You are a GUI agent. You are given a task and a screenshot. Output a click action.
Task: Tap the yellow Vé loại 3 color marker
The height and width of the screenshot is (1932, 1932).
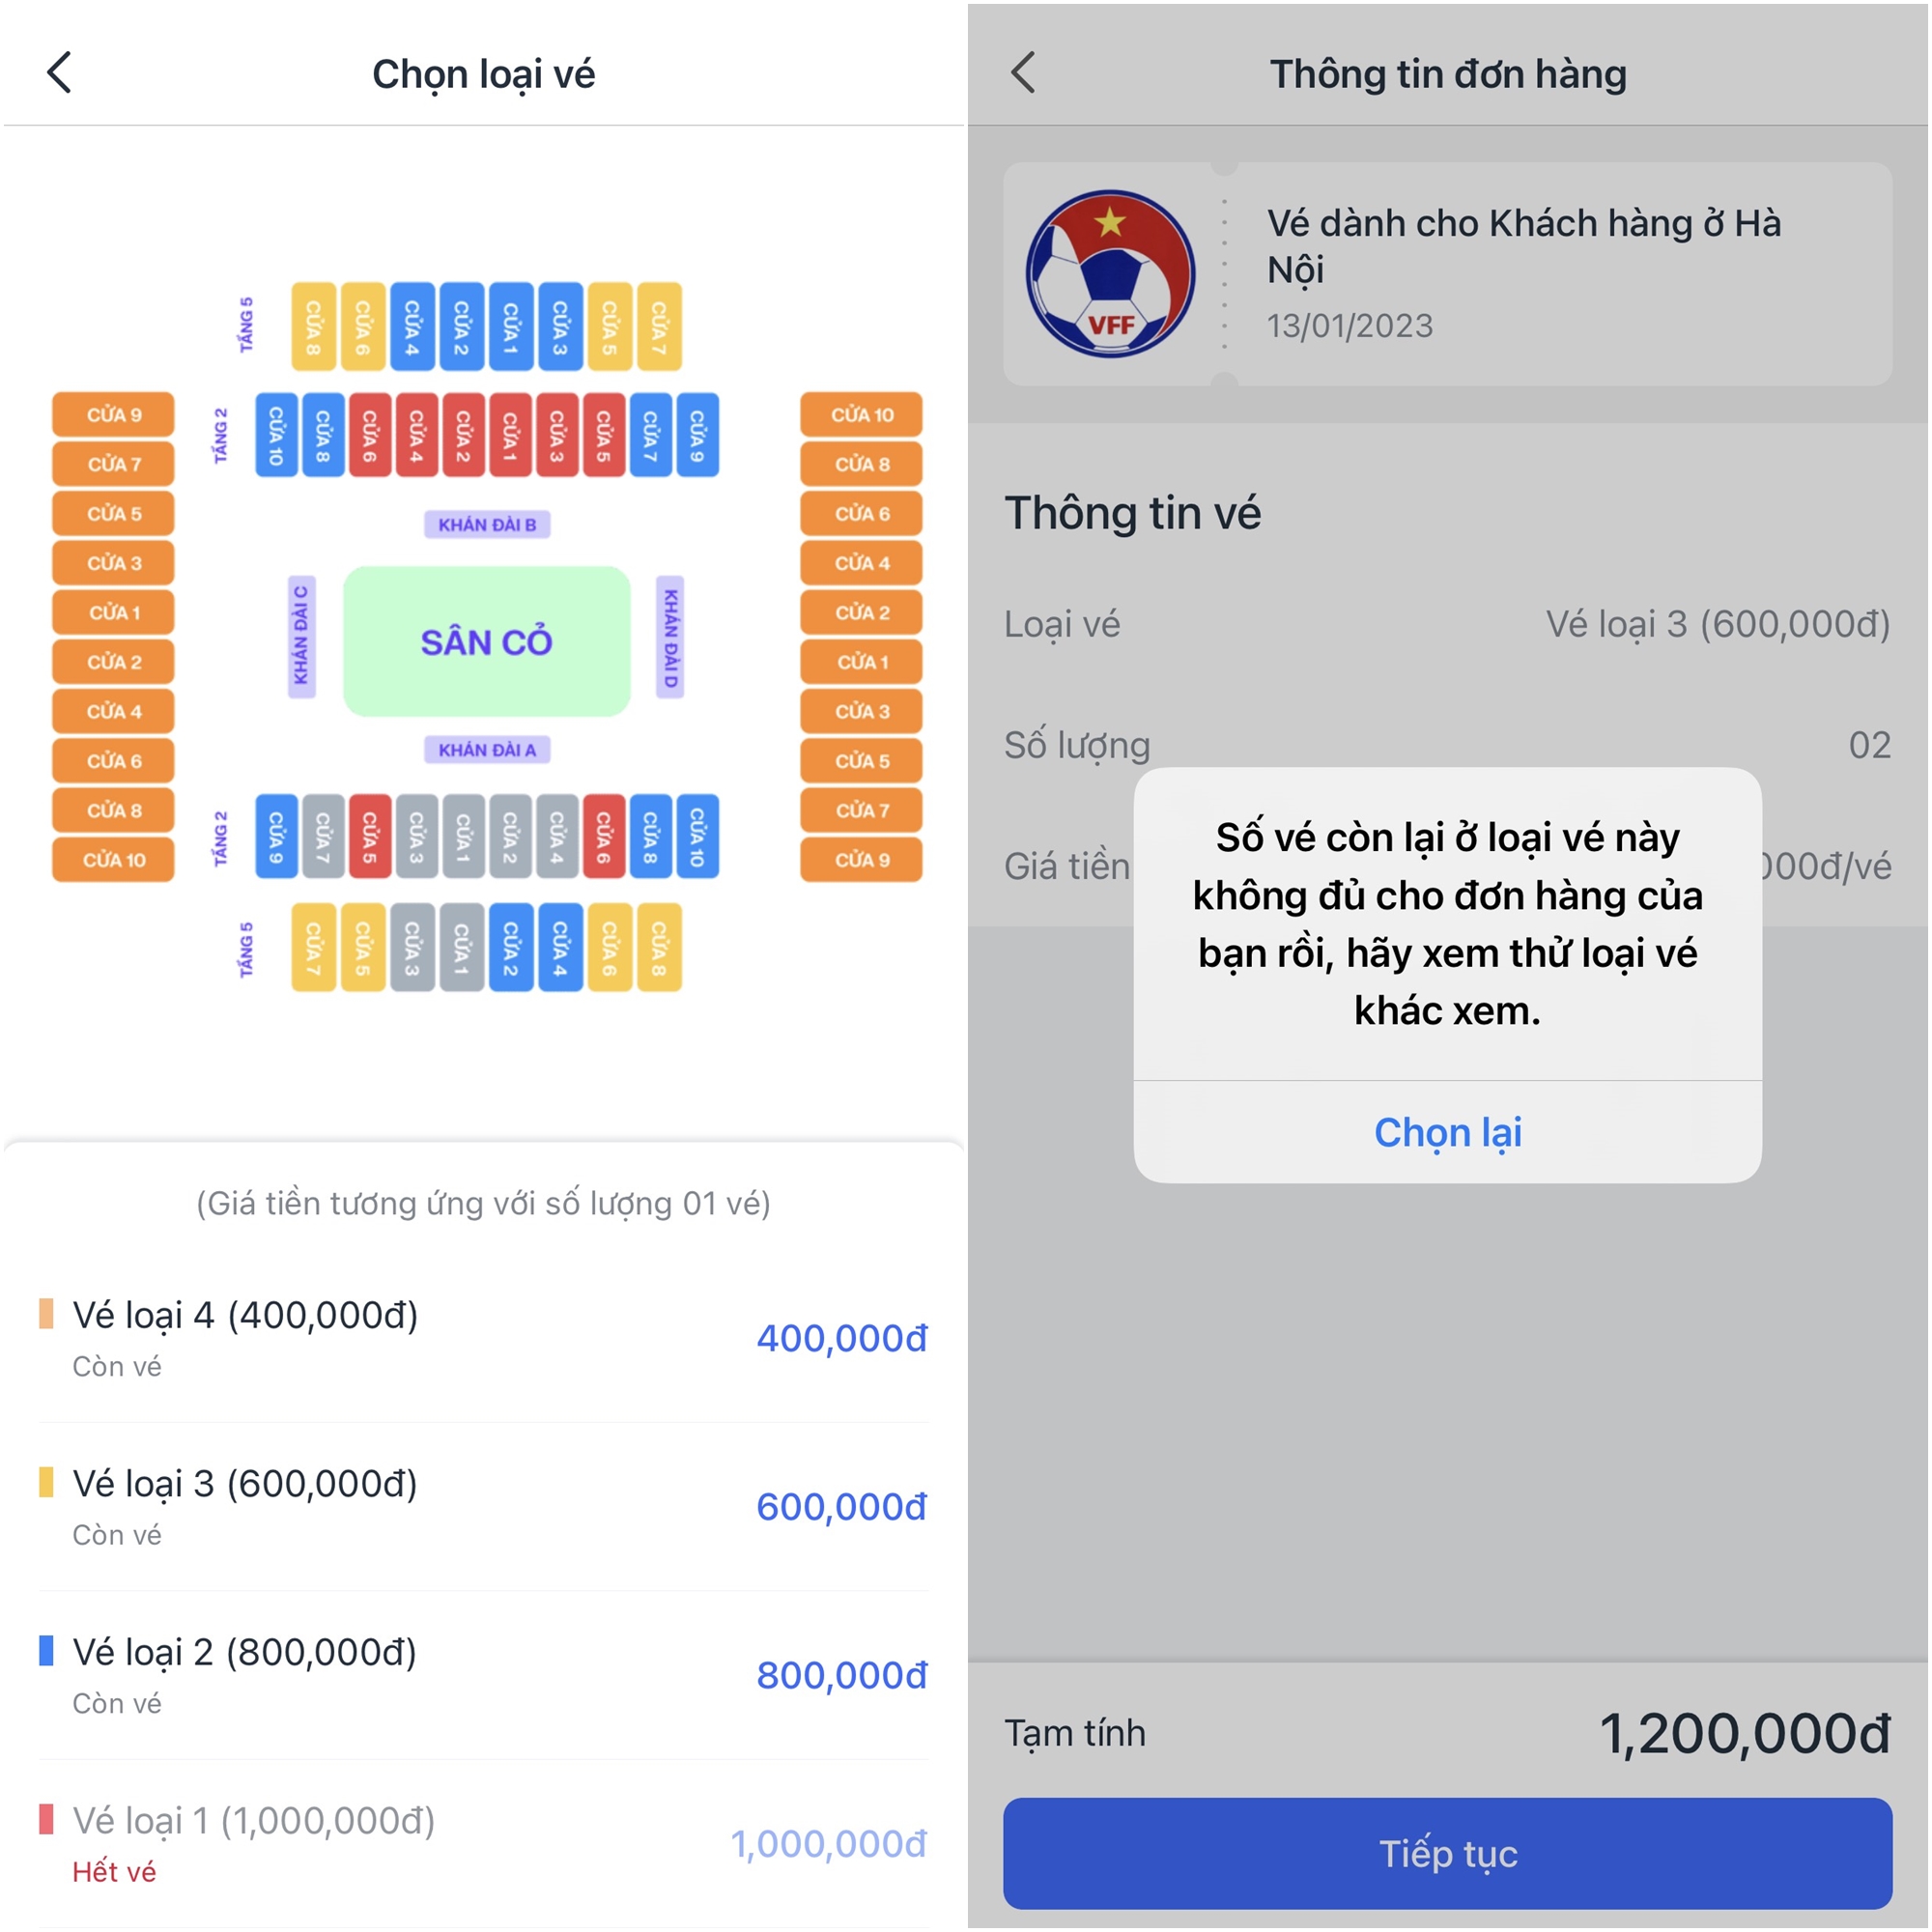point(46,1482)
